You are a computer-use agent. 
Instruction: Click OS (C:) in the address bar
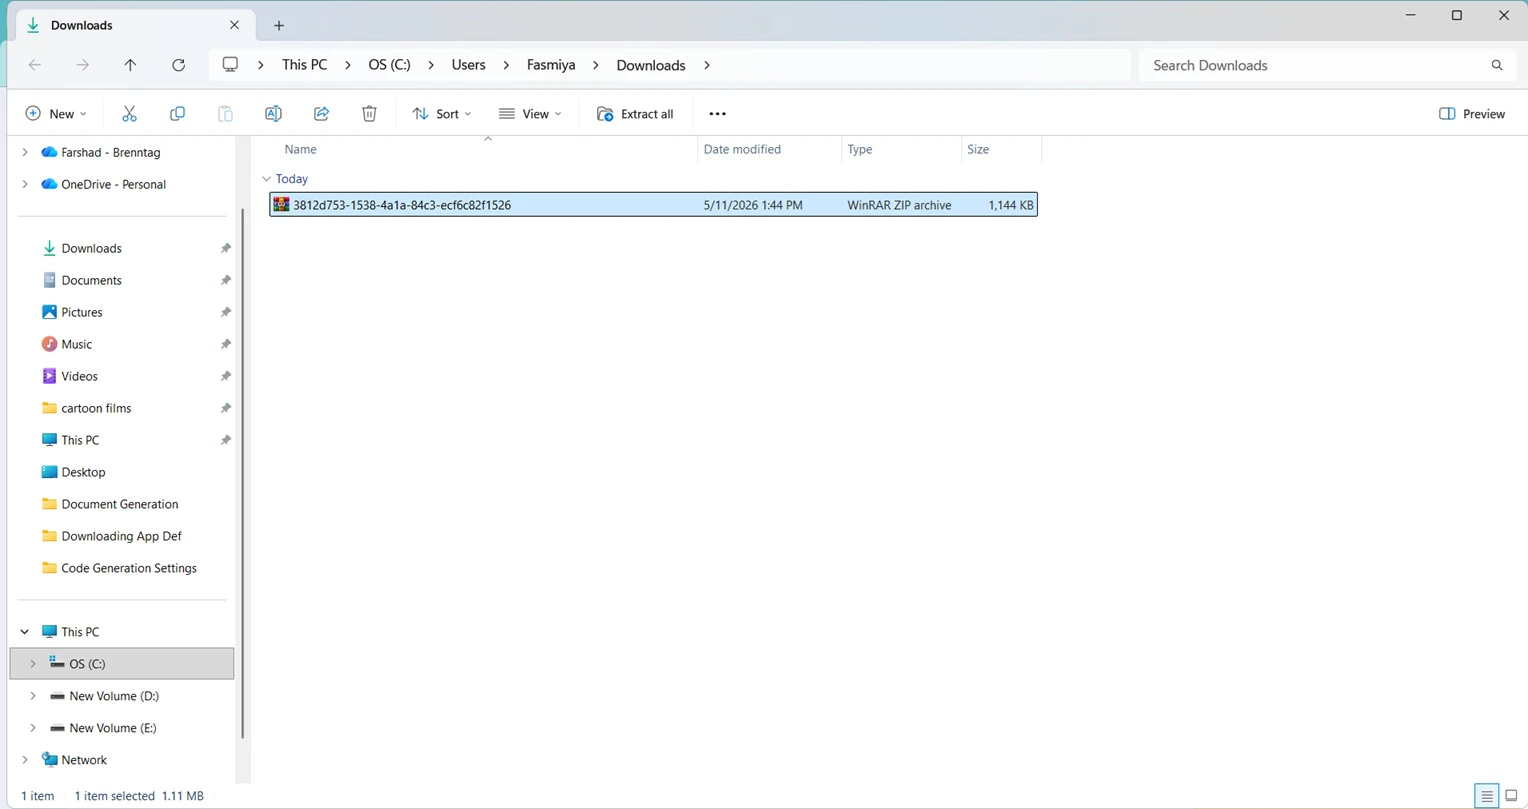point(389,65)
